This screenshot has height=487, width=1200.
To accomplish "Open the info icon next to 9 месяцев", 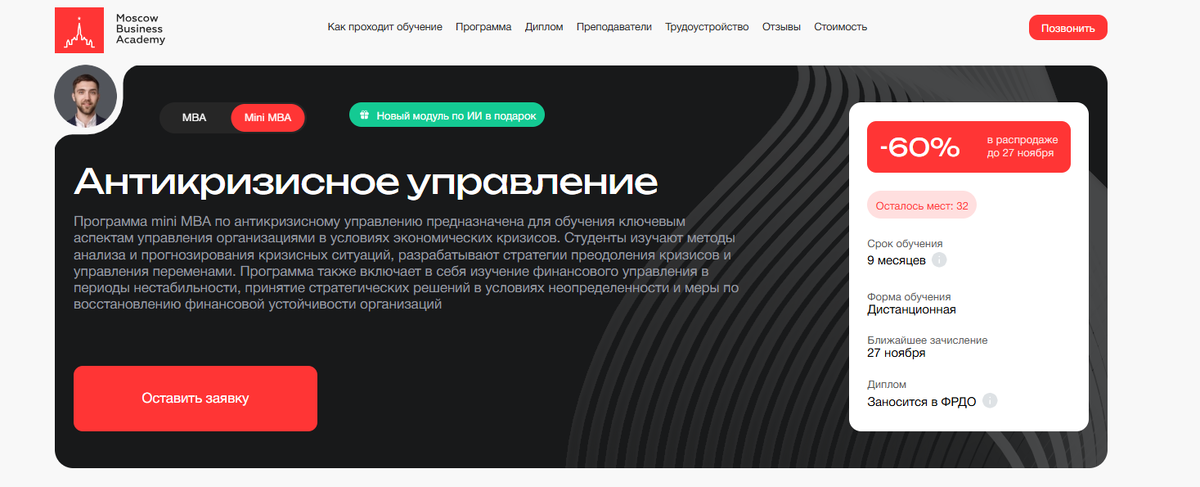I will [939, 260].
